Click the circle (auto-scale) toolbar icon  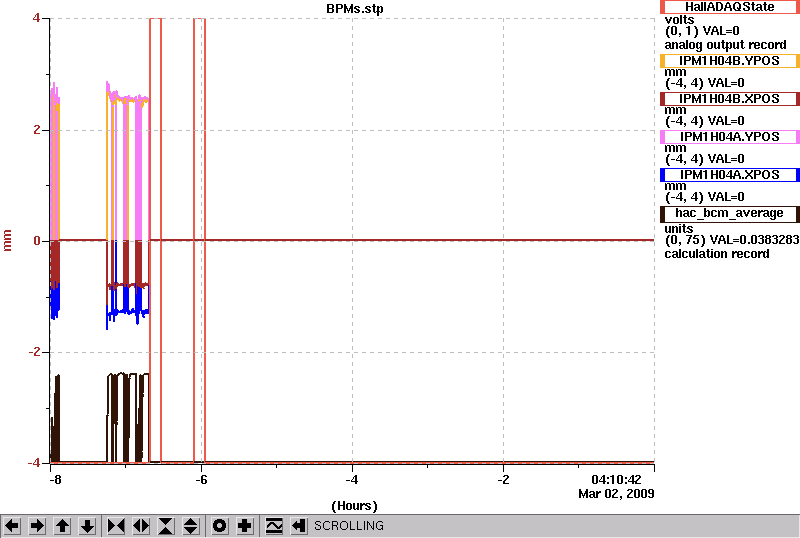coord(220,526)
